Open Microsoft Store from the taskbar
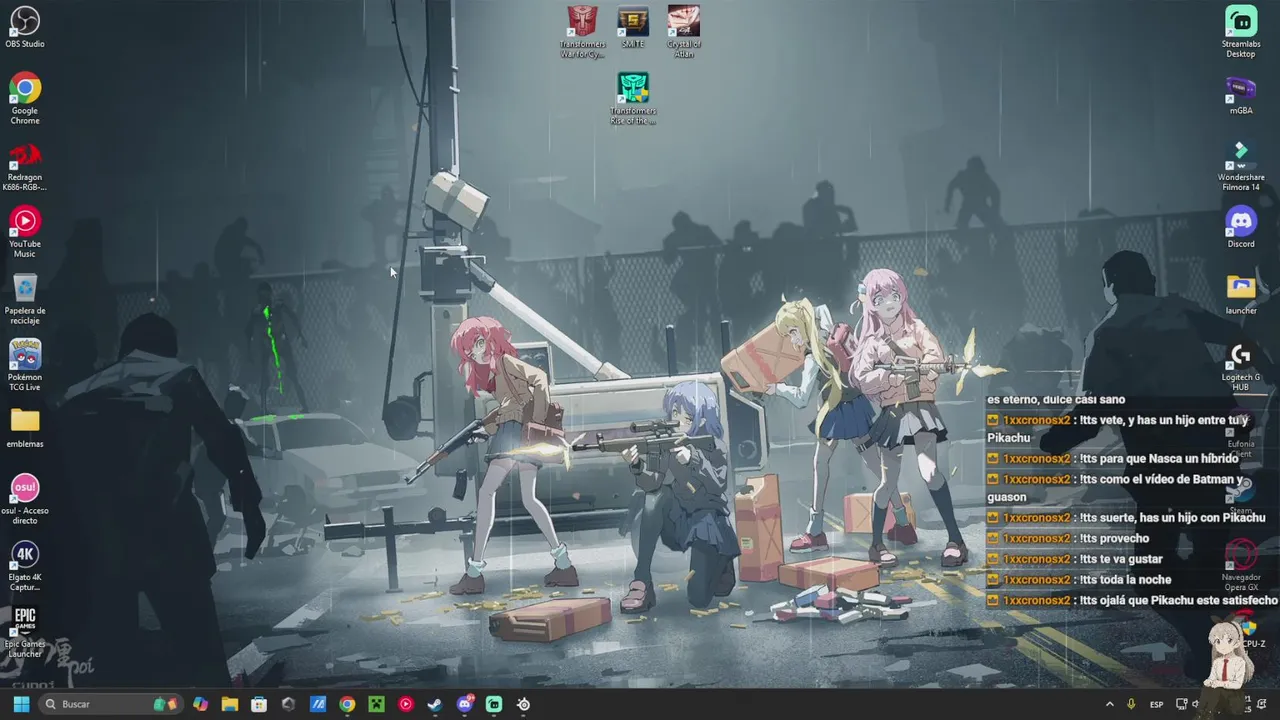Image resolution: width=1280 pixels, height=720 pixels. (x=259, y=704)
